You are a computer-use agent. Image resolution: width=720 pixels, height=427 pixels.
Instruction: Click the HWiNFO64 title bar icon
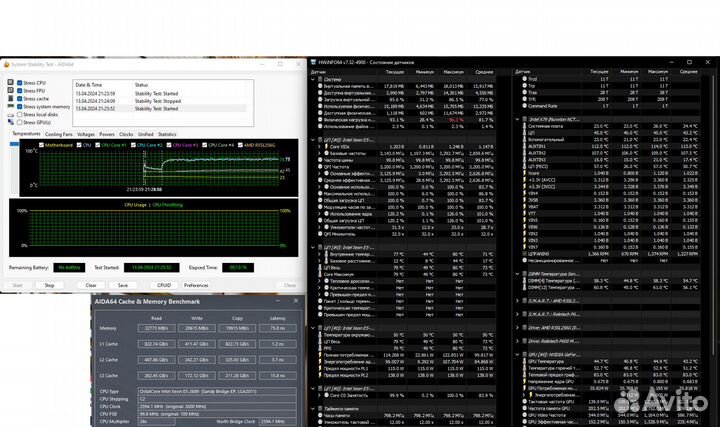tap(314, 62)
